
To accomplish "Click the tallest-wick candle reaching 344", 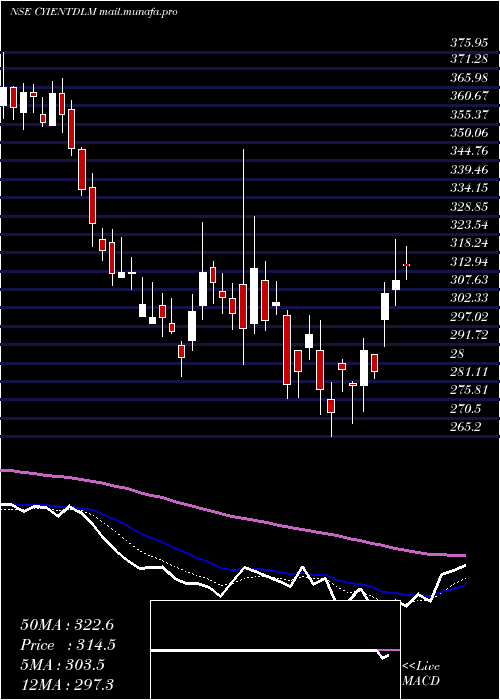I will tap(243, 257).
